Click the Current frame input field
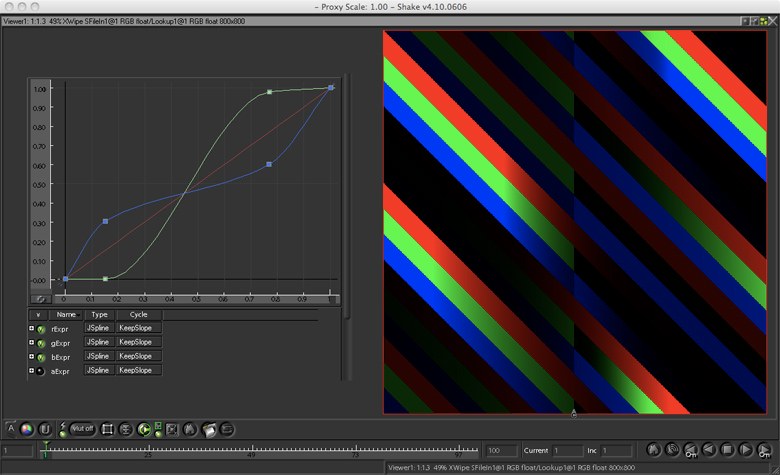 568,451
